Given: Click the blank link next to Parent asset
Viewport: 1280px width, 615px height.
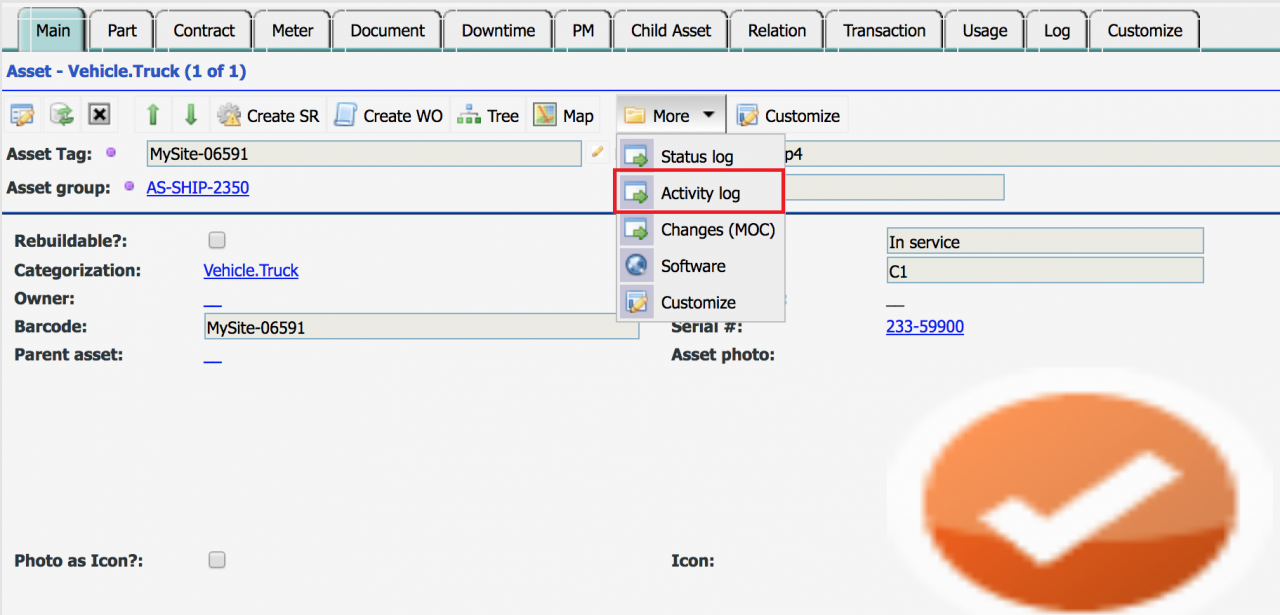Looking at the screenshot, I should [212, 355].
